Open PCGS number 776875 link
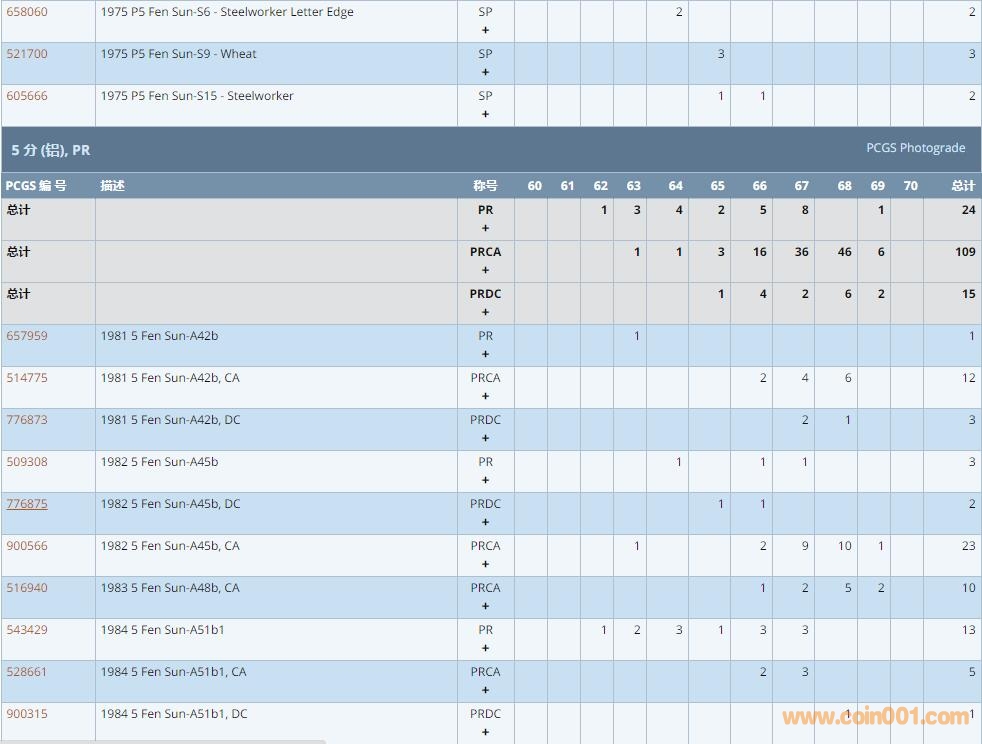Image resolution: width=982 pixels, height=744 pixels. (x=27, y=504)
